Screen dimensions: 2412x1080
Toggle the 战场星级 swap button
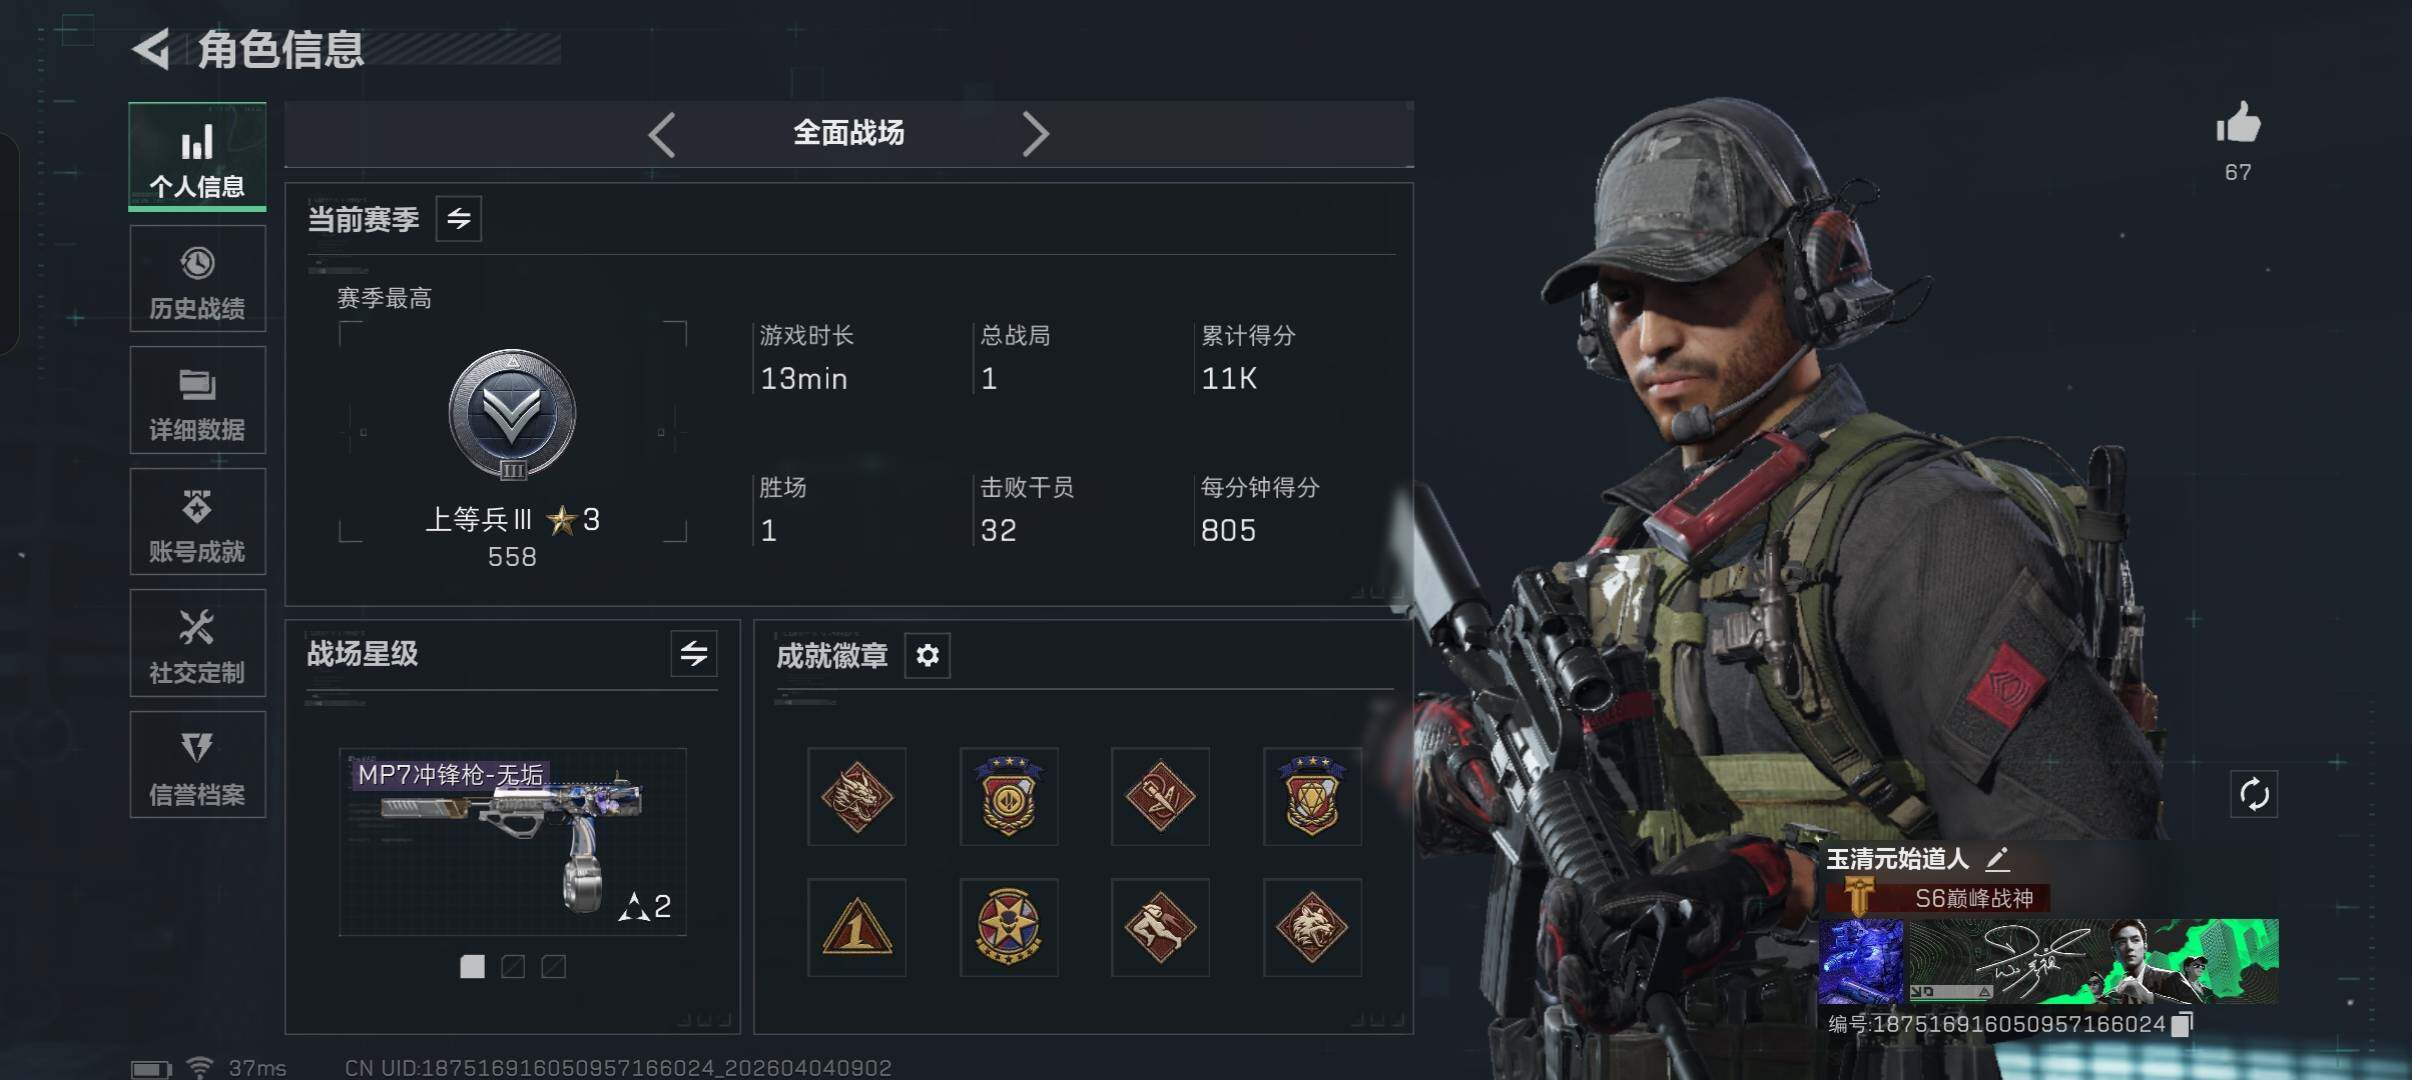point(694,654)
